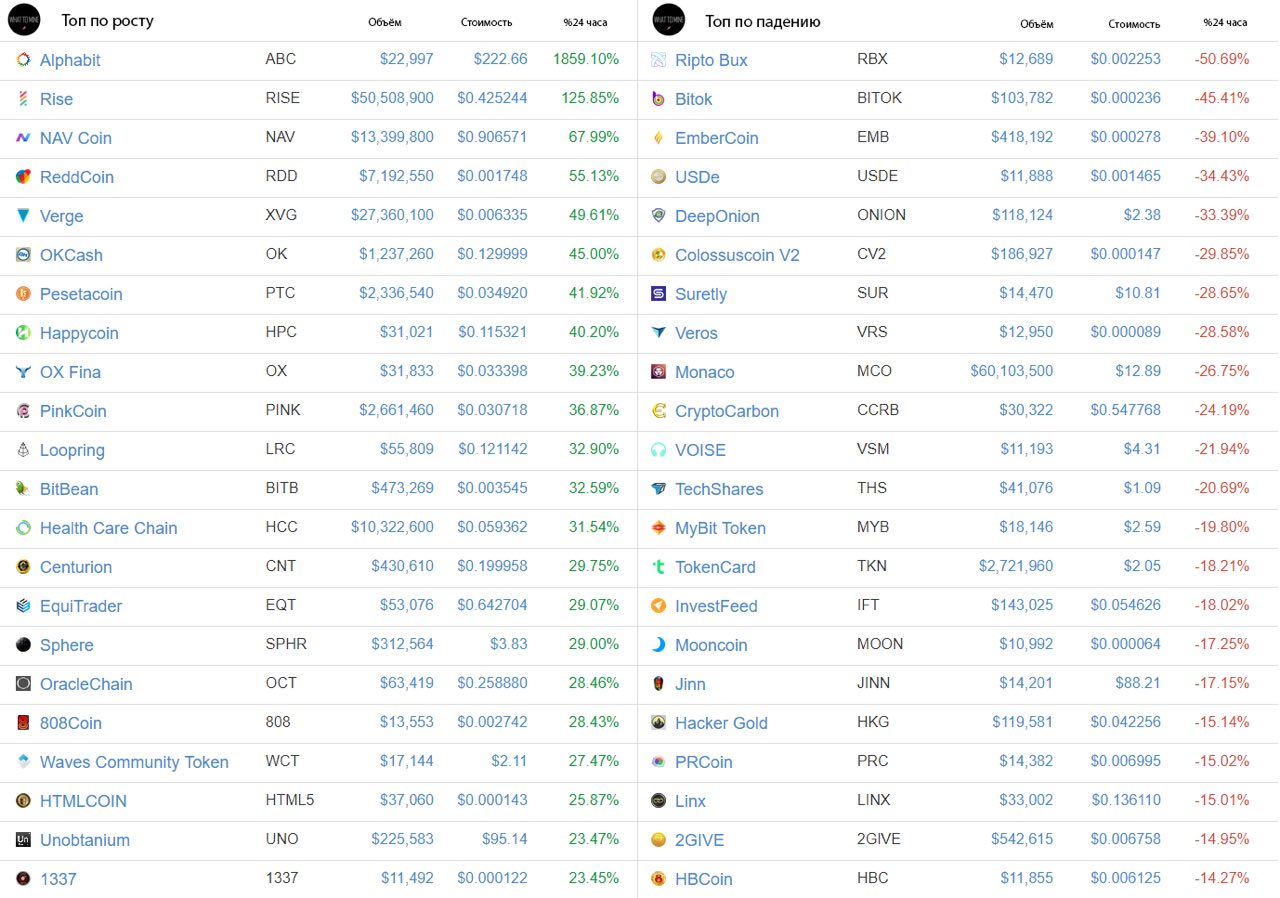Click the VOISE headphones icon
Image resolution: width=1280 pixels, height=898 pixels.
click(658, 450)
